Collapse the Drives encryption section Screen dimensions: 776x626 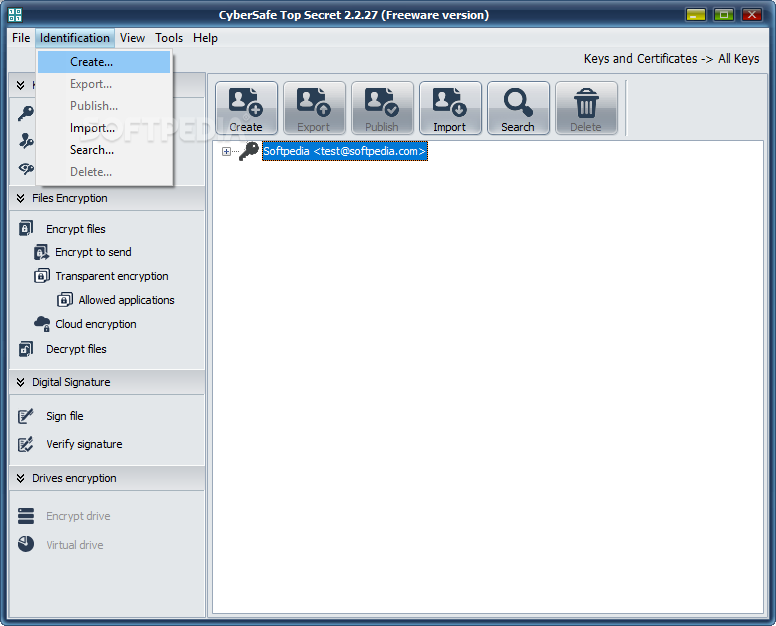tap(20, 479)
